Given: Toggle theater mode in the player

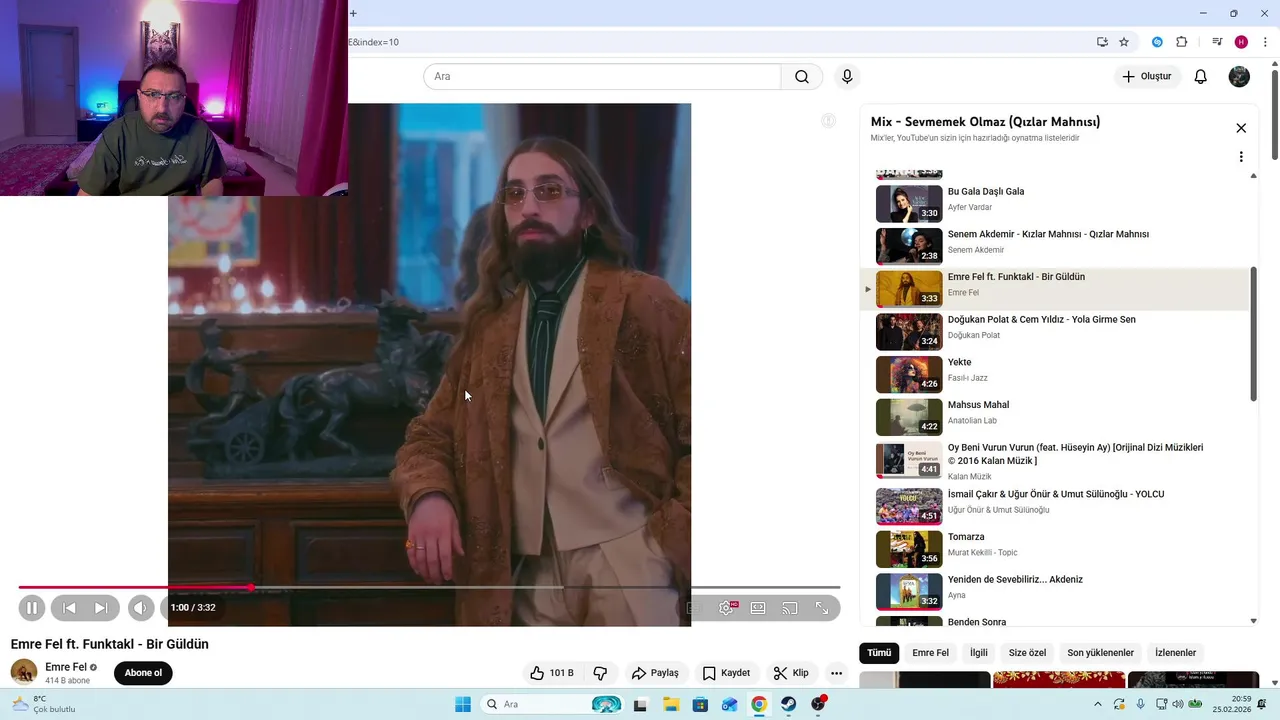Looking at the screenshot, I should click(758, 607).
